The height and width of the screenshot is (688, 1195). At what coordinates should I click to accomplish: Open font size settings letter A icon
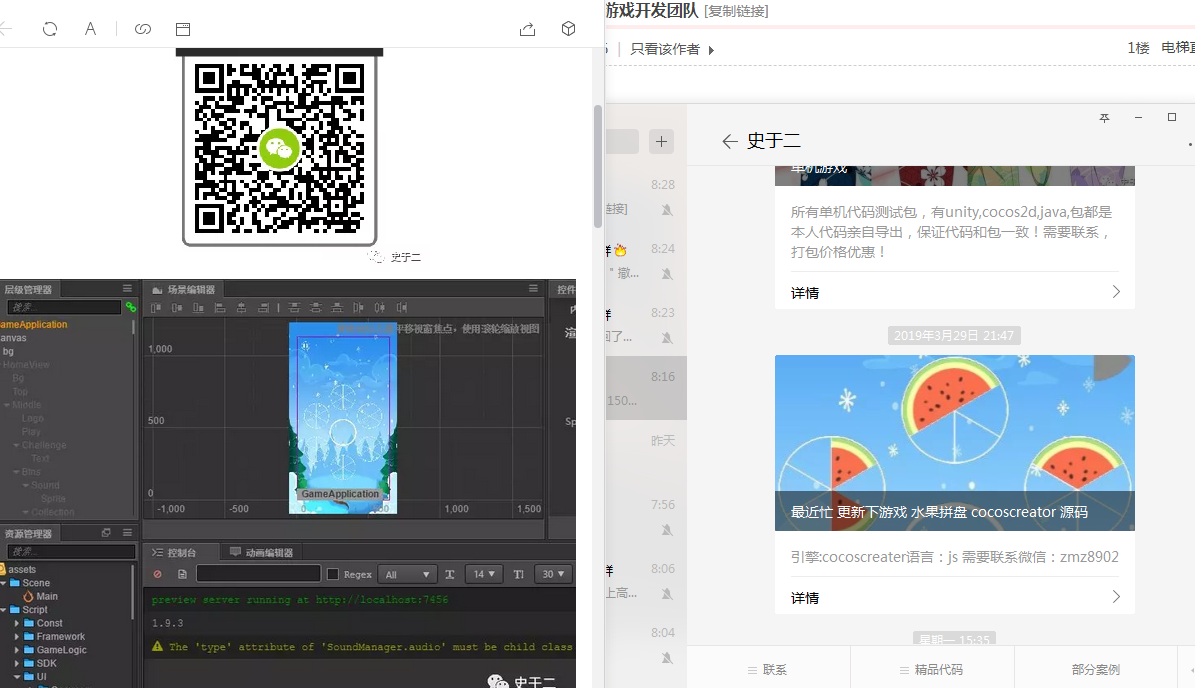point(90,29)
